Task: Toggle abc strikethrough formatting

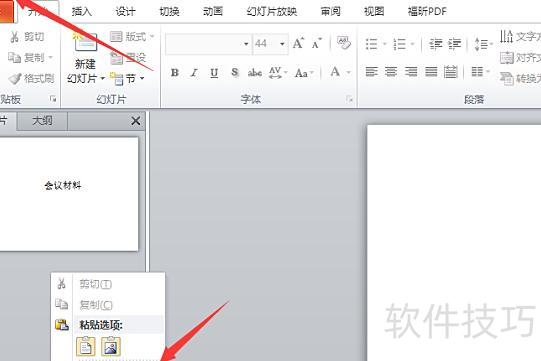Action: point(255,72)
